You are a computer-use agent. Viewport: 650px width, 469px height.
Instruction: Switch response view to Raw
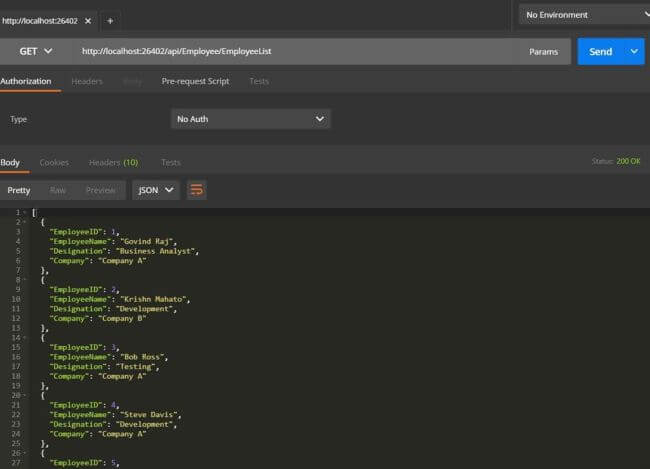58,190
